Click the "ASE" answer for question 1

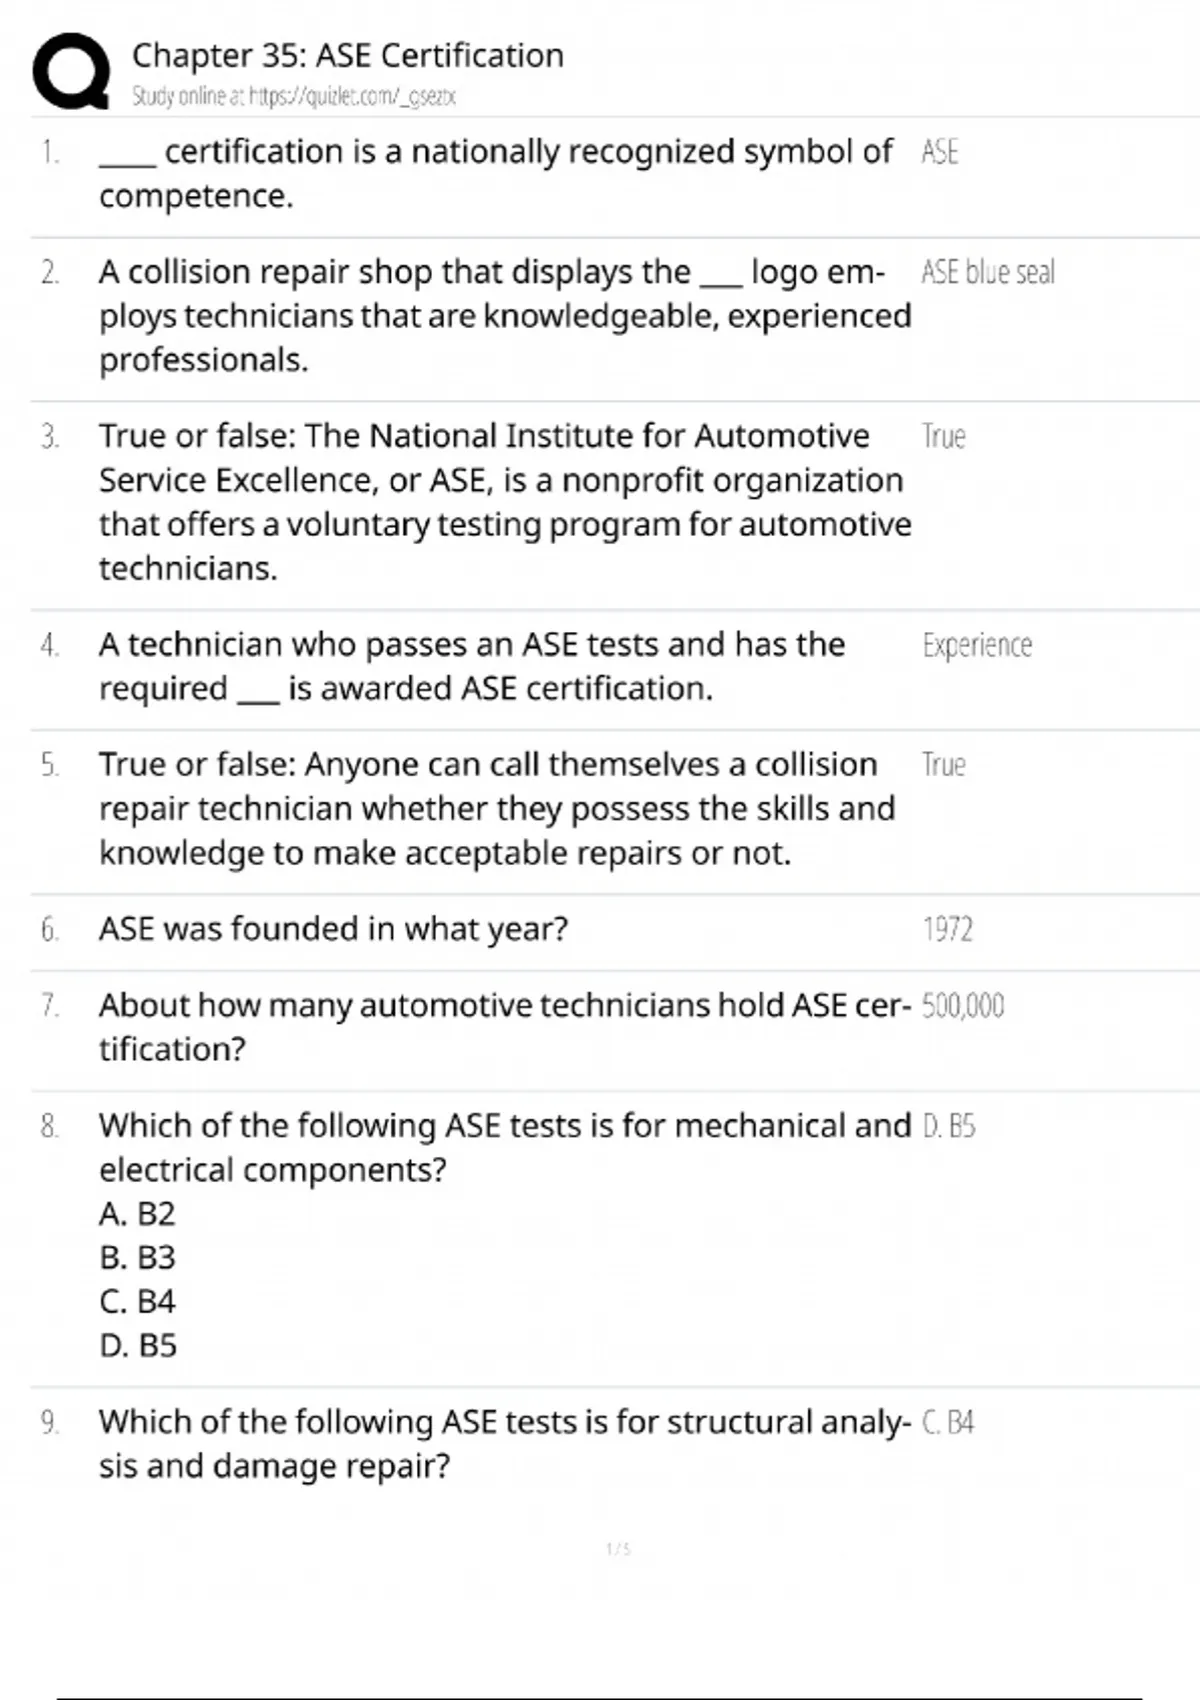click(939, 152)
